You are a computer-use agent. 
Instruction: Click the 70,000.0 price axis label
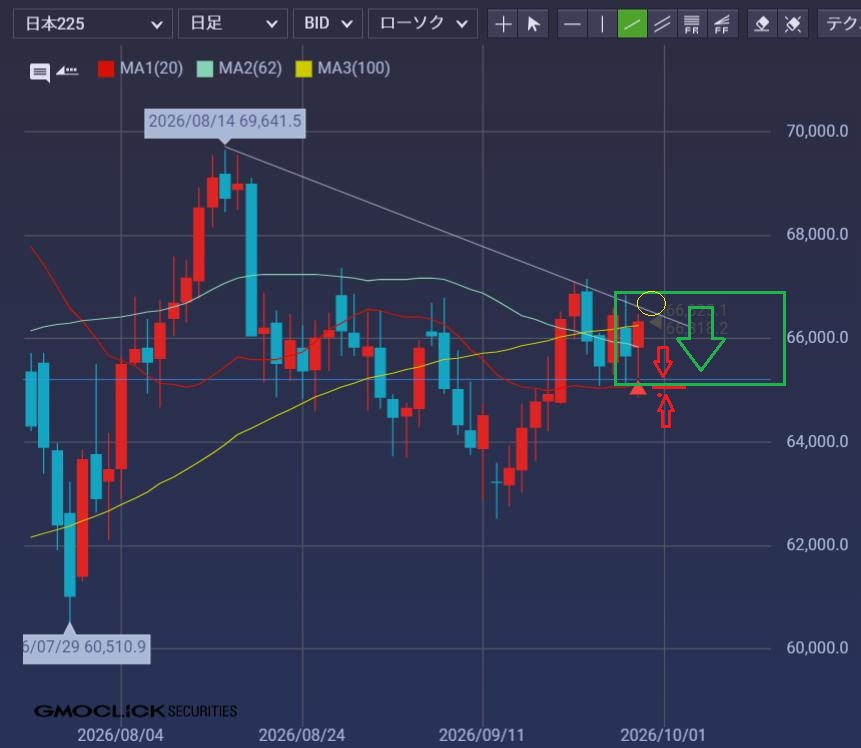(817, 131)
